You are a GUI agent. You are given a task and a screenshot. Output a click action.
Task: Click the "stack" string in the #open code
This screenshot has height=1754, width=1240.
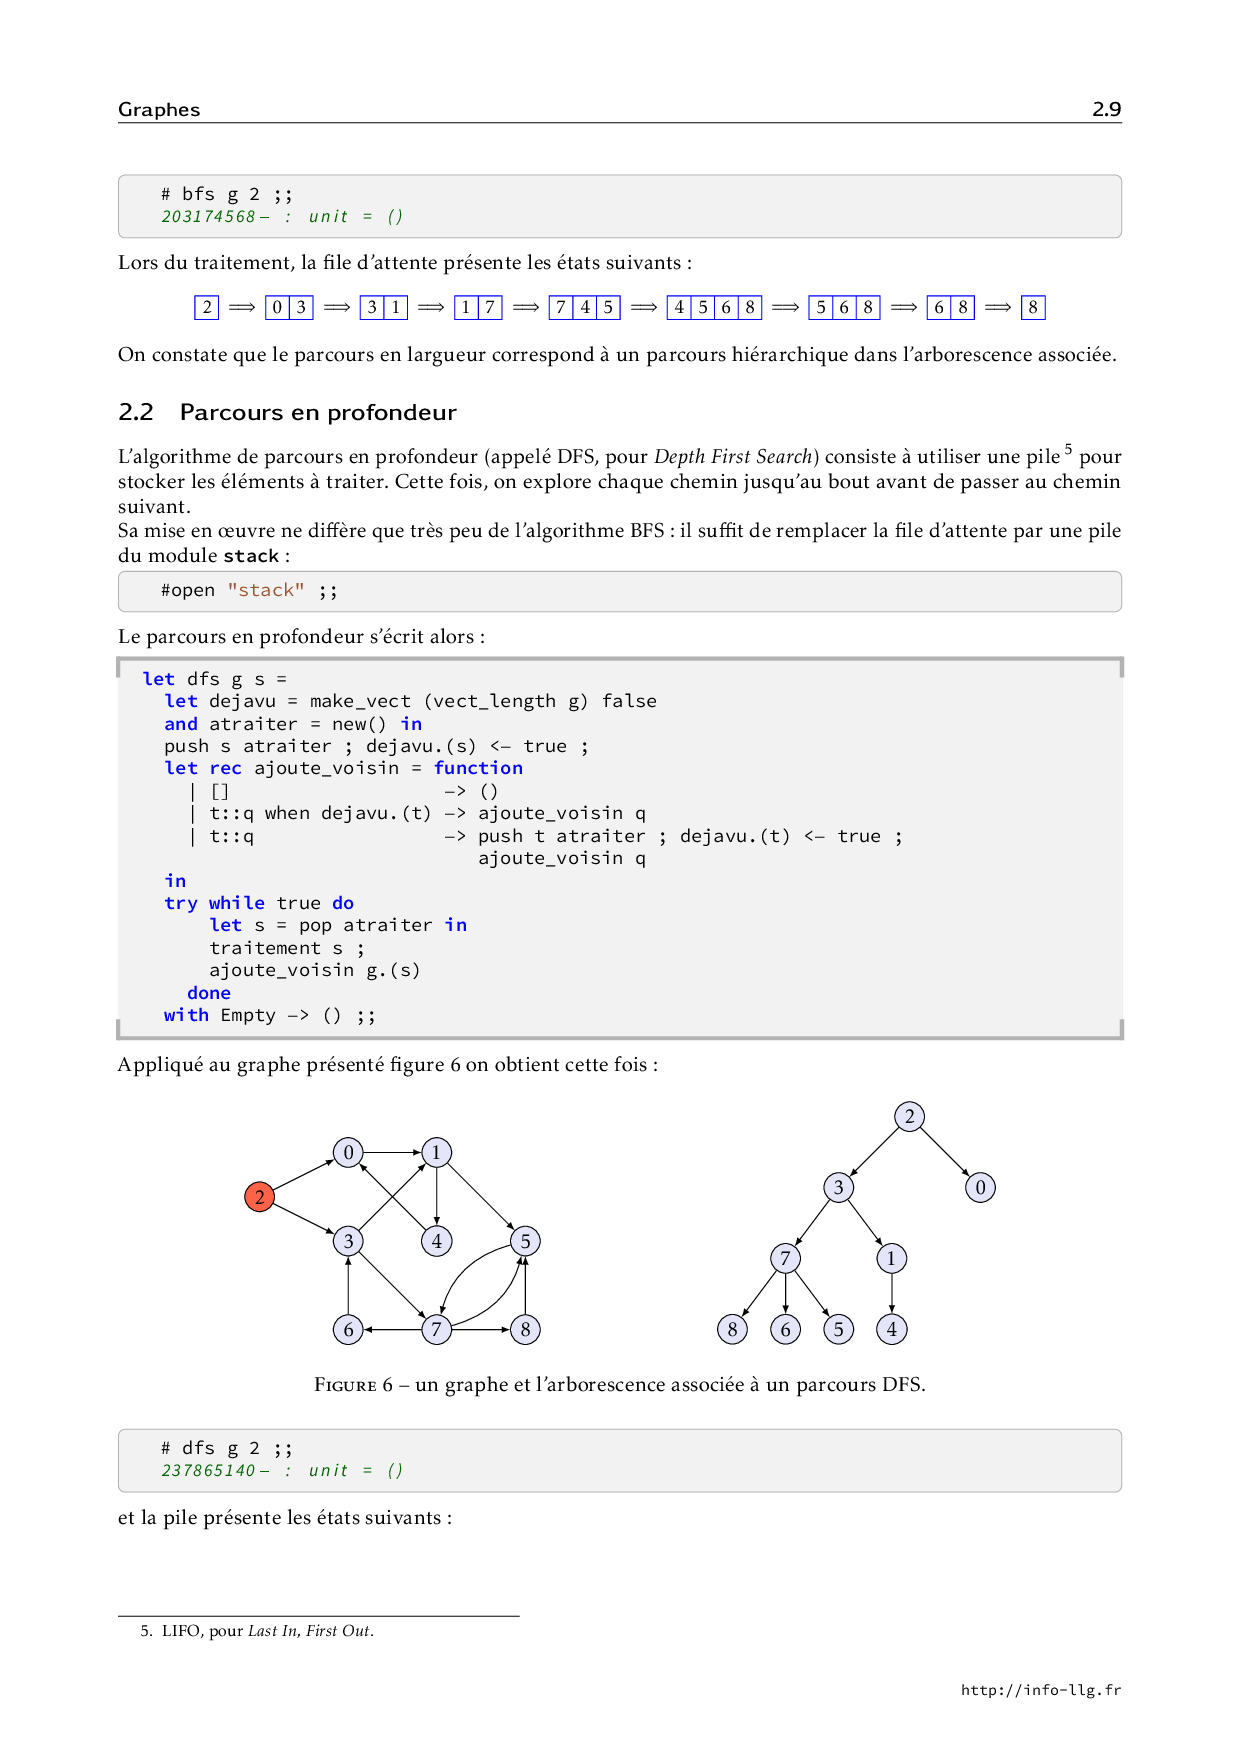pyautogui.click(x=265, y=590)
